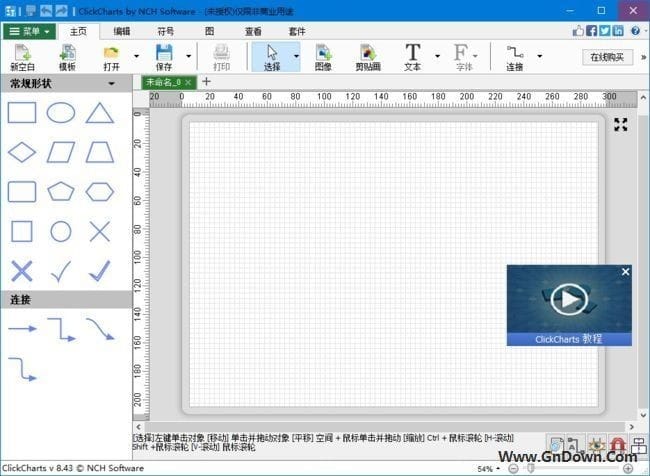Viewport: 650px width, 476px height.
Task: Add a new document tab with plus
Action: pyautogui.click(x=206, y=81)
